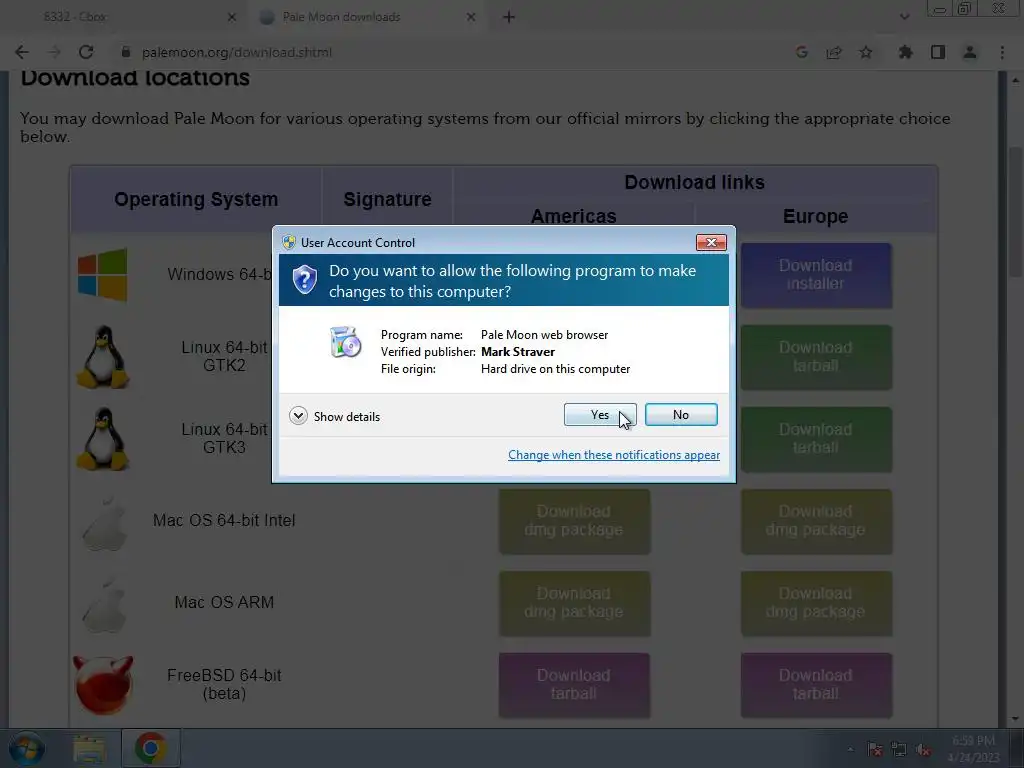Click palemoon.org address bar URL
1024x768 pixels.
(x=237, y=52)
